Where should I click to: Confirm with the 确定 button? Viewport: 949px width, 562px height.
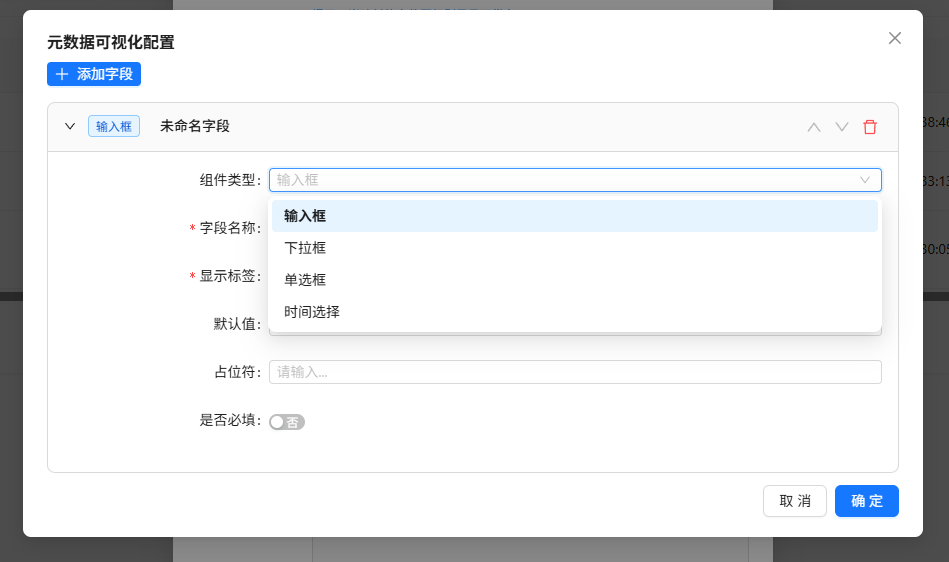click(866, 501)
